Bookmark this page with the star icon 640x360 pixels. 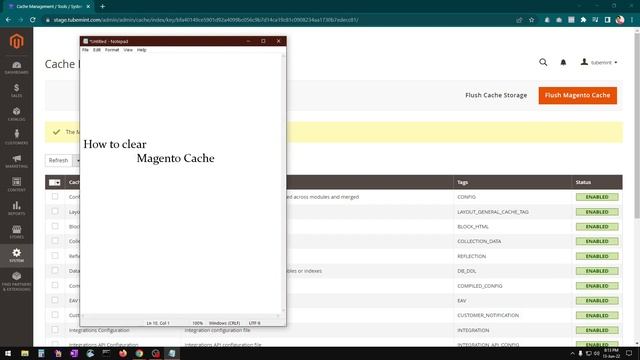point(531,20)
